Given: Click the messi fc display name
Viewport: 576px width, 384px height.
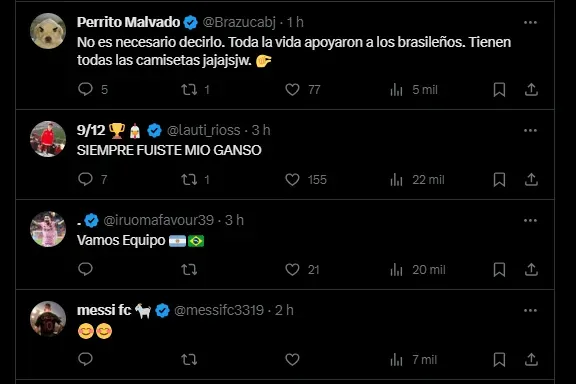Looking at the screenshot, I should [104, 311].
